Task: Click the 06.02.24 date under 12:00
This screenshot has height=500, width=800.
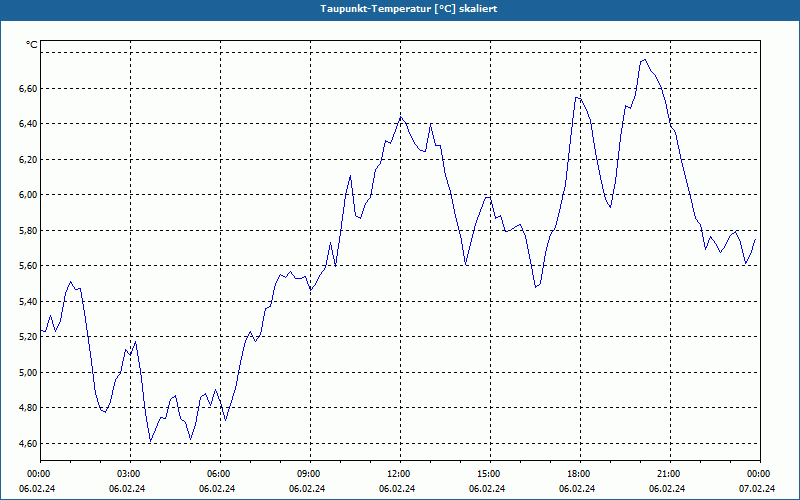Action: pyautogui.click(x=397, y=488)
